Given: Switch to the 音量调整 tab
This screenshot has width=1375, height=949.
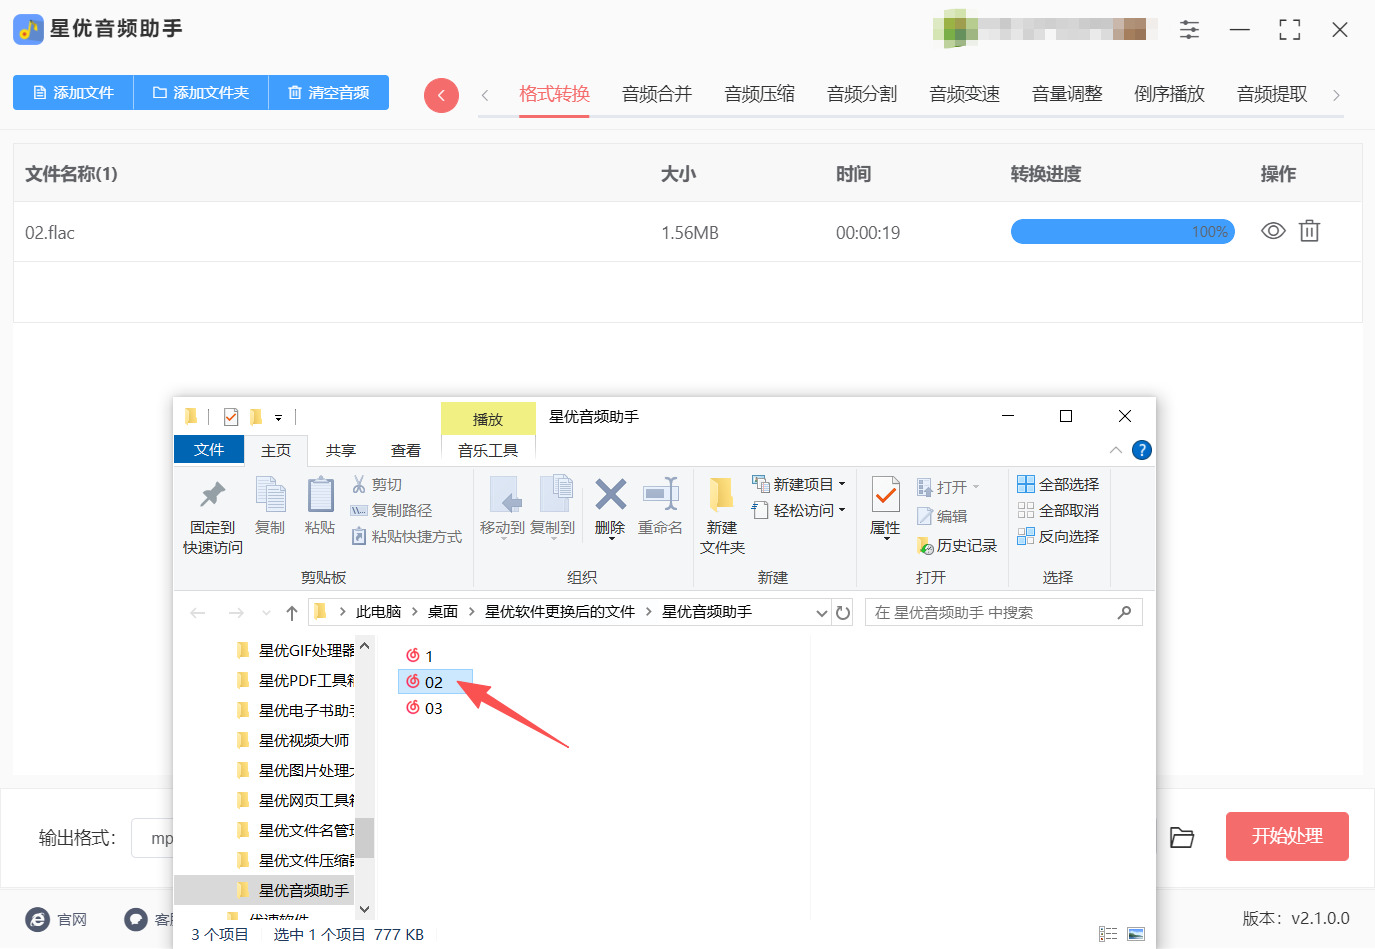Looking at the screenshot, I should tap(1067, 94).
